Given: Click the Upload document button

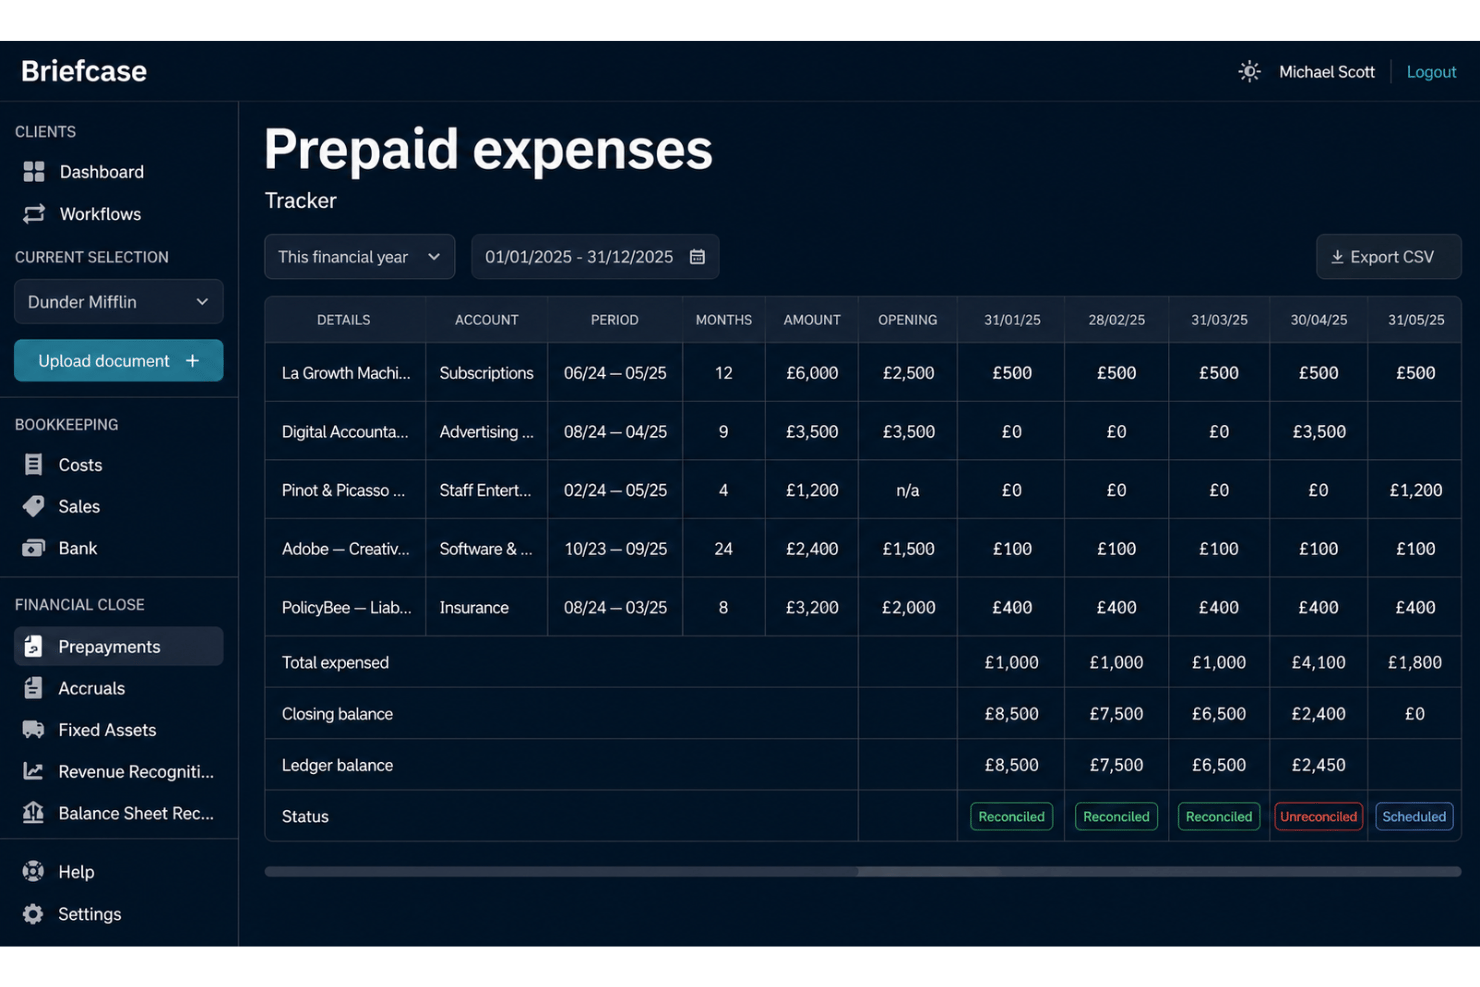Looking at the screenshot, I should 119,361.
